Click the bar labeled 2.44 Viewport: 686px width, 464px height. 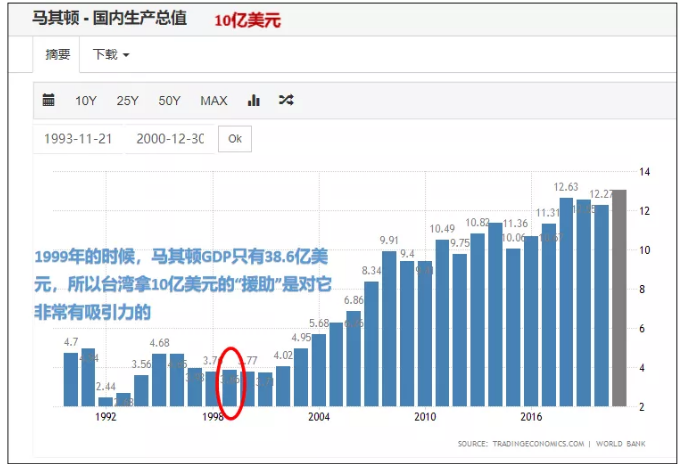pyautogui.click(x=106, y=401)
